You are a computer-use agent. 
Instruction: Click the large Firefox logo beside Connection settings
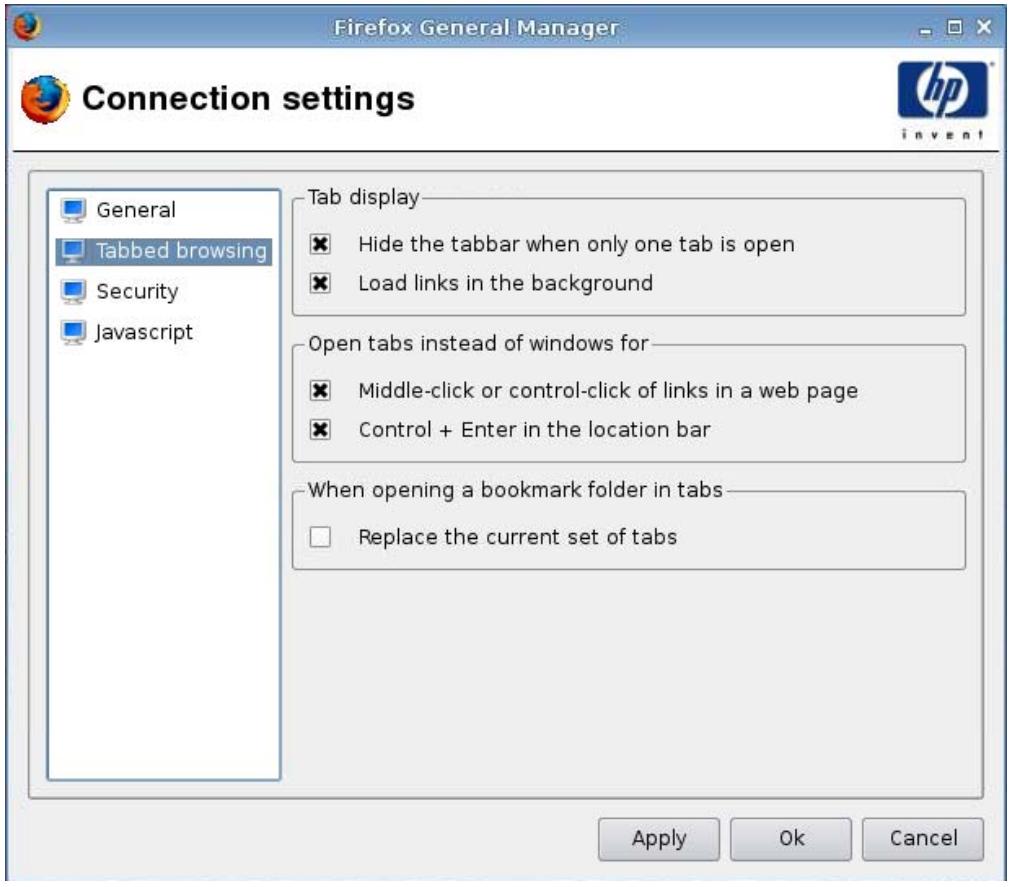(45, 99)
